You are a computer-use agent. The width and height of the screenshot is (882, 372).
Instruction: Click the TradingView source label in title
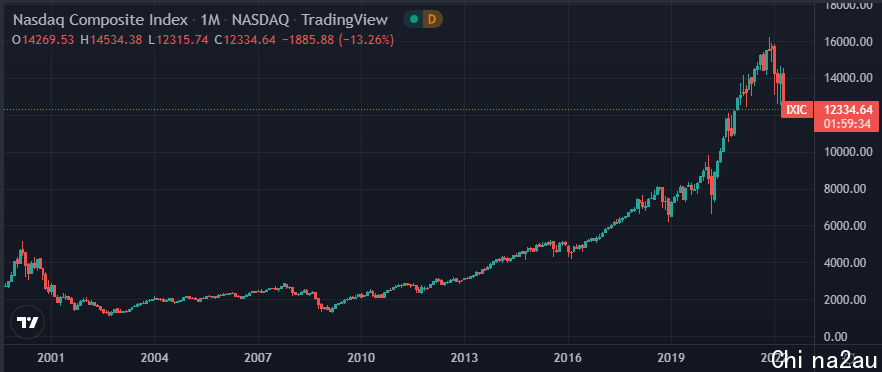click(x=345, y=20)
